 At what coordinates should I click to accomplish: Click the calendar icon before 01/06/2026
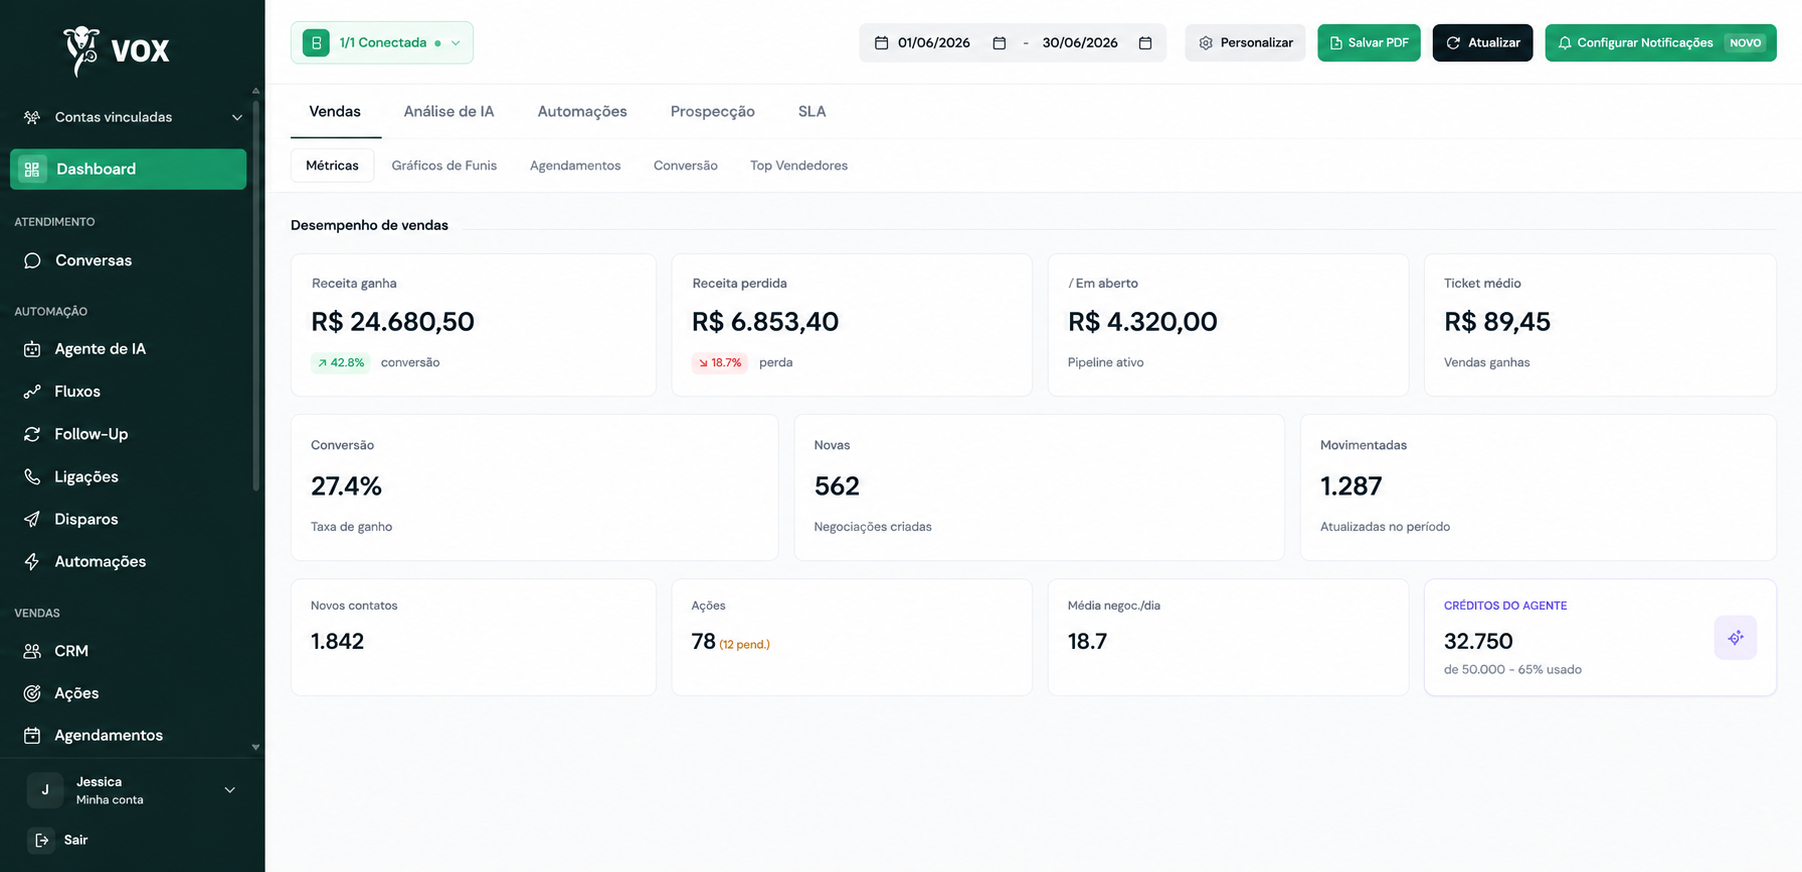[881, 43]
